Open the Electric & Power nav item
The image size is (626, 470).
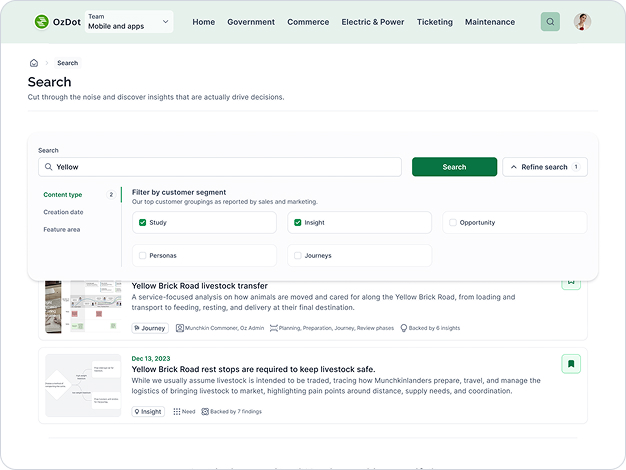click(x=373, y=22)
